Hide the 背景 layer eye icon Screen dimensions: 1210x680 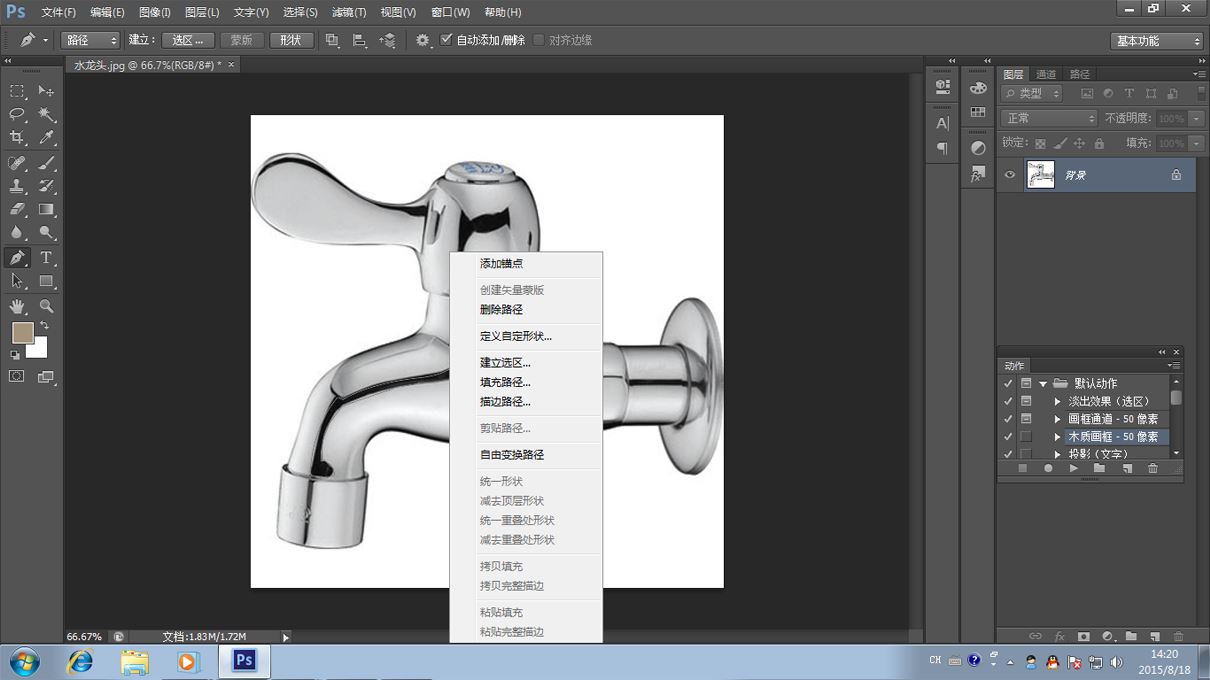pyautogui.click(x=1010, y=175)
